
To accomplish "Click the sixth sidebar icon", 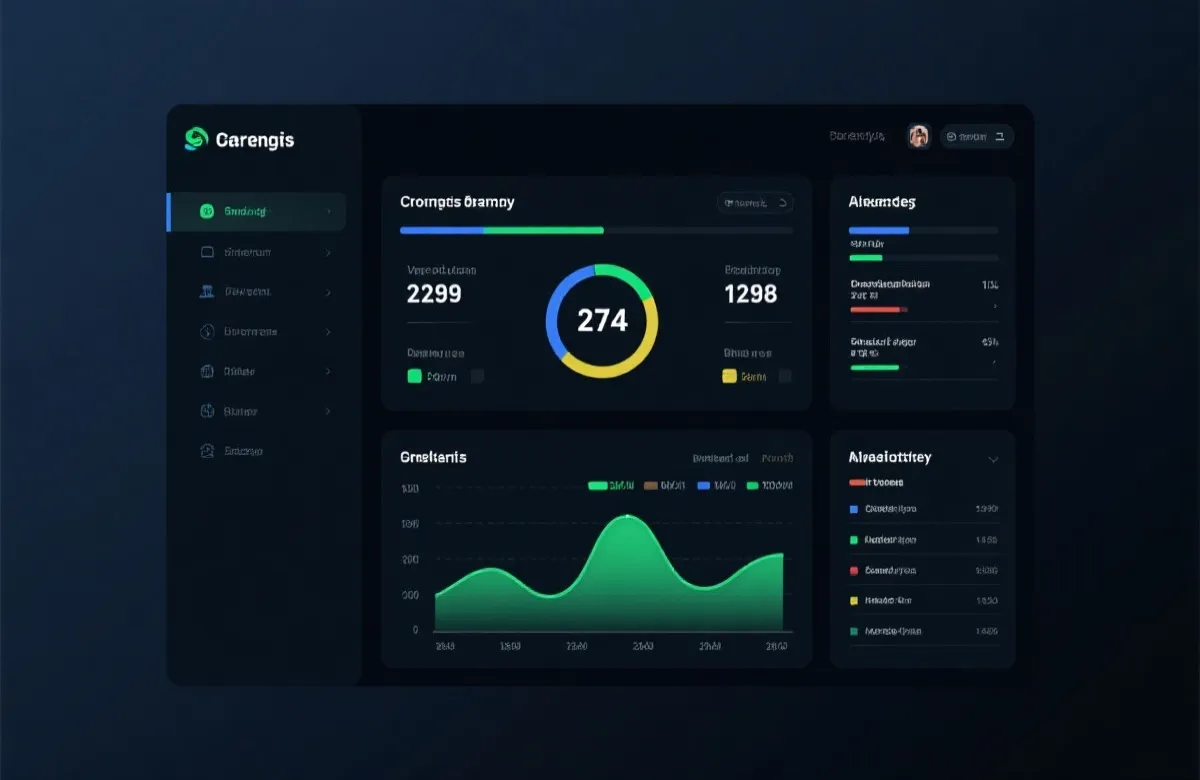I will [207, 411].
